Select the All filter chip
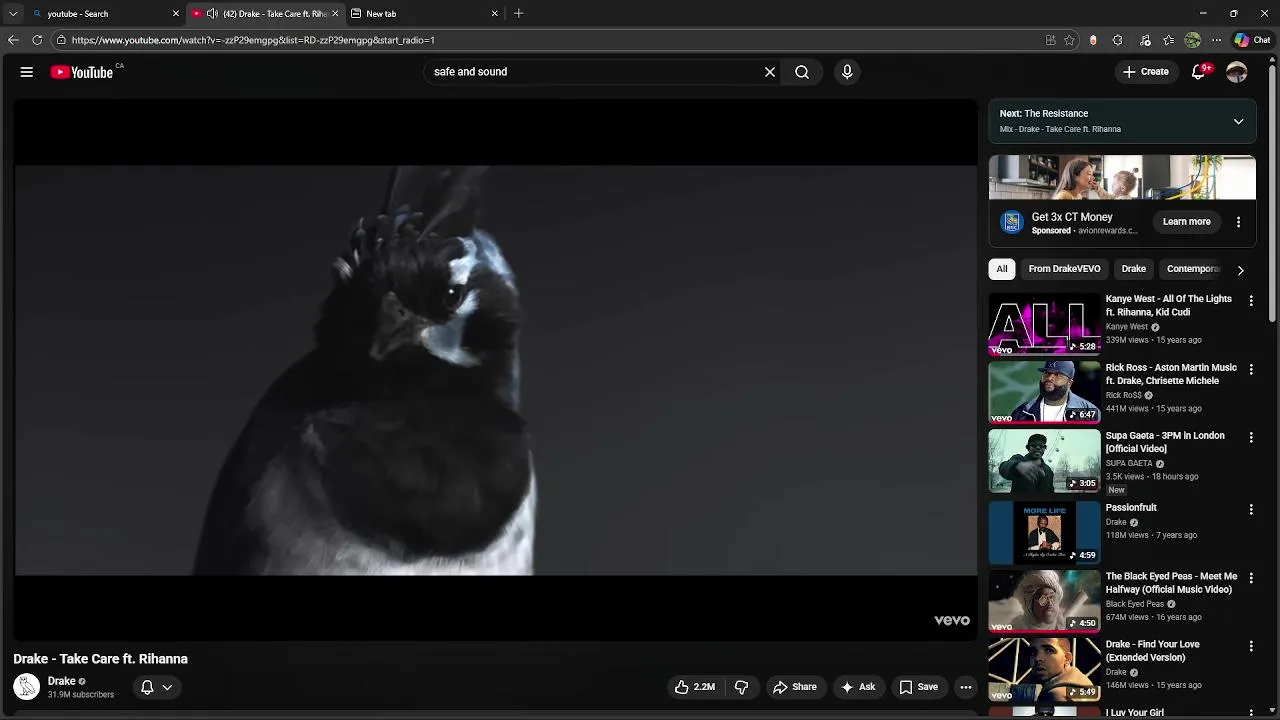The image size is (1280, 720). [x=1002, y=269]
